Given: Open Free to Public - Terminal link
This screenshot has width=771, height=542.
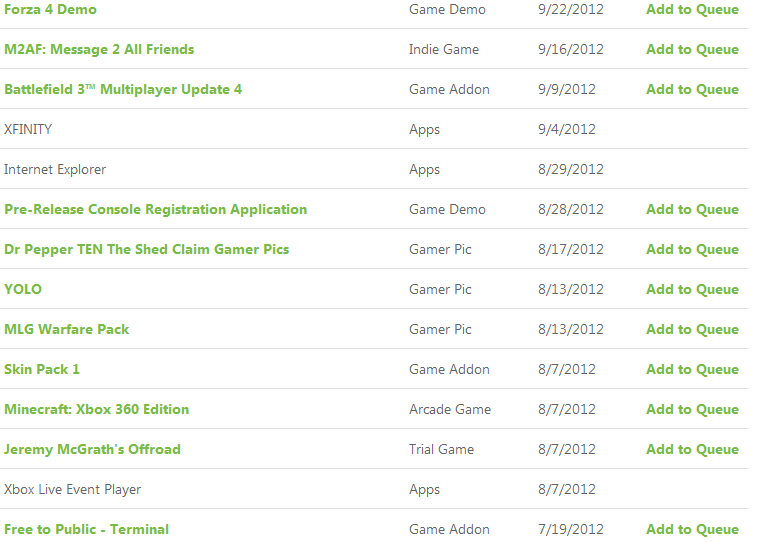Looking at the screenshot, I should tap(87, 529).
